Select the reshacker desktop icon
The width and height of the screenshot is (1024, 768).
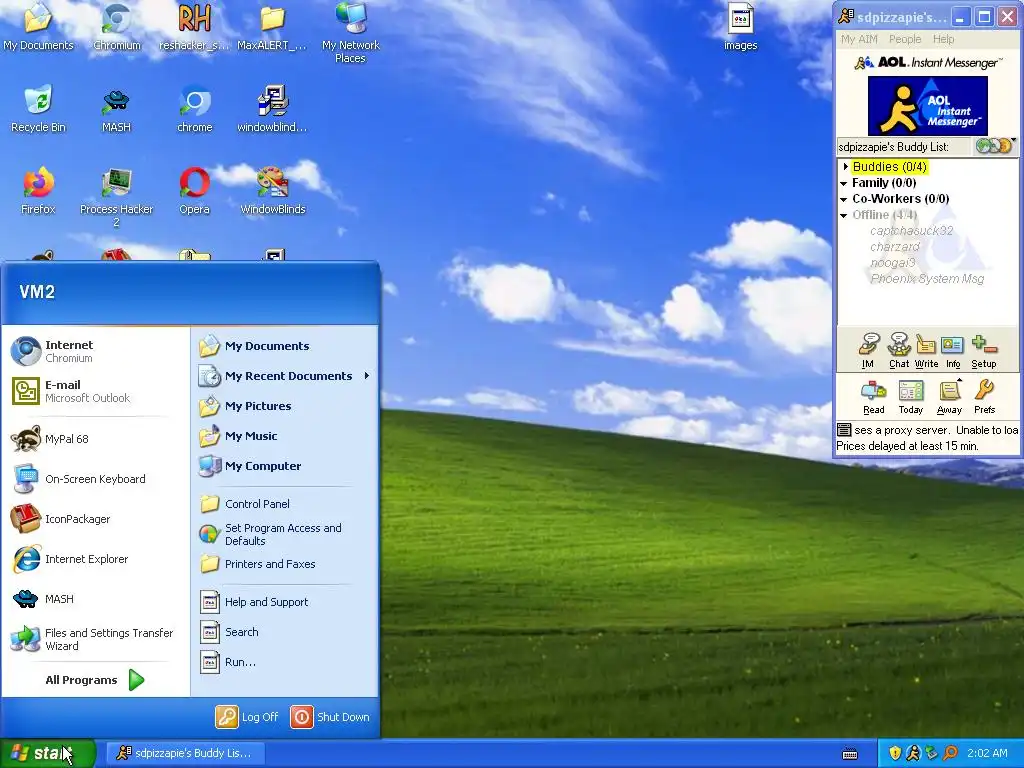[x=195, y=27]
